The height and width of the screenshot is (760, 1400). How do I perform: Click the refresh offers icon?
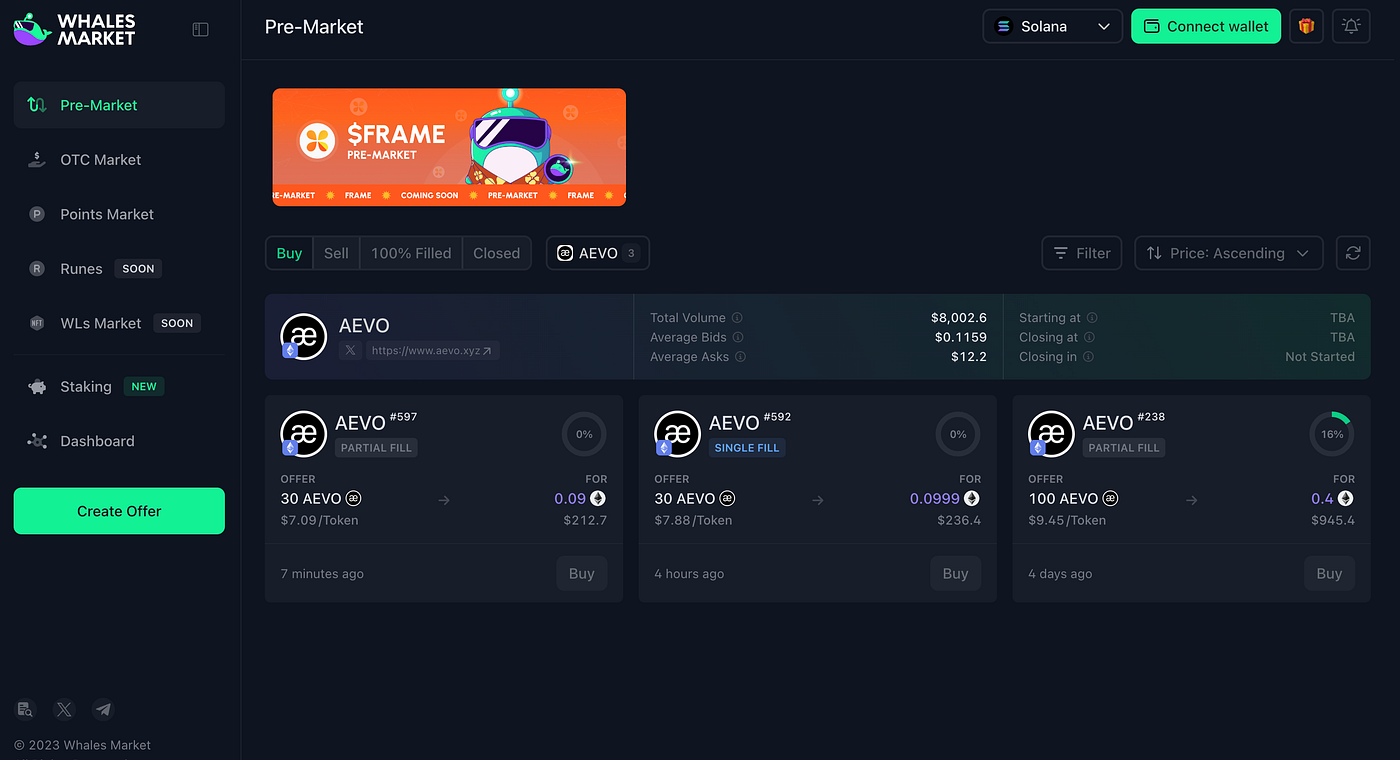[1353, 253]
